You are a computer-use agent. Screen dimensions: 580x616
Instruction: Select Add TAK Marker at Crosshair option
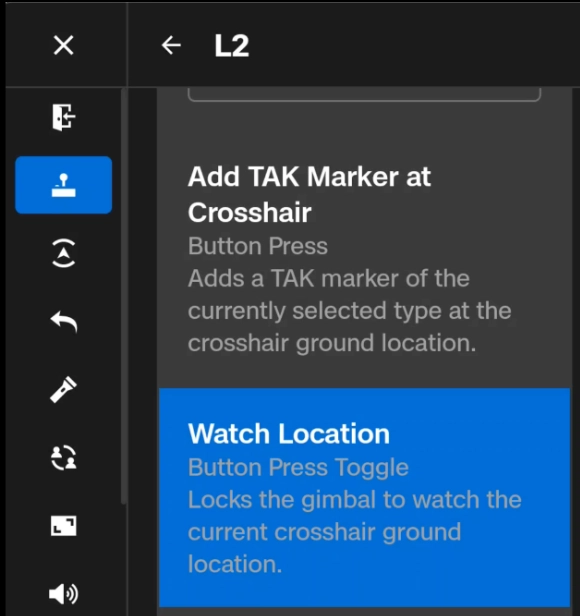tap(364, 259)
